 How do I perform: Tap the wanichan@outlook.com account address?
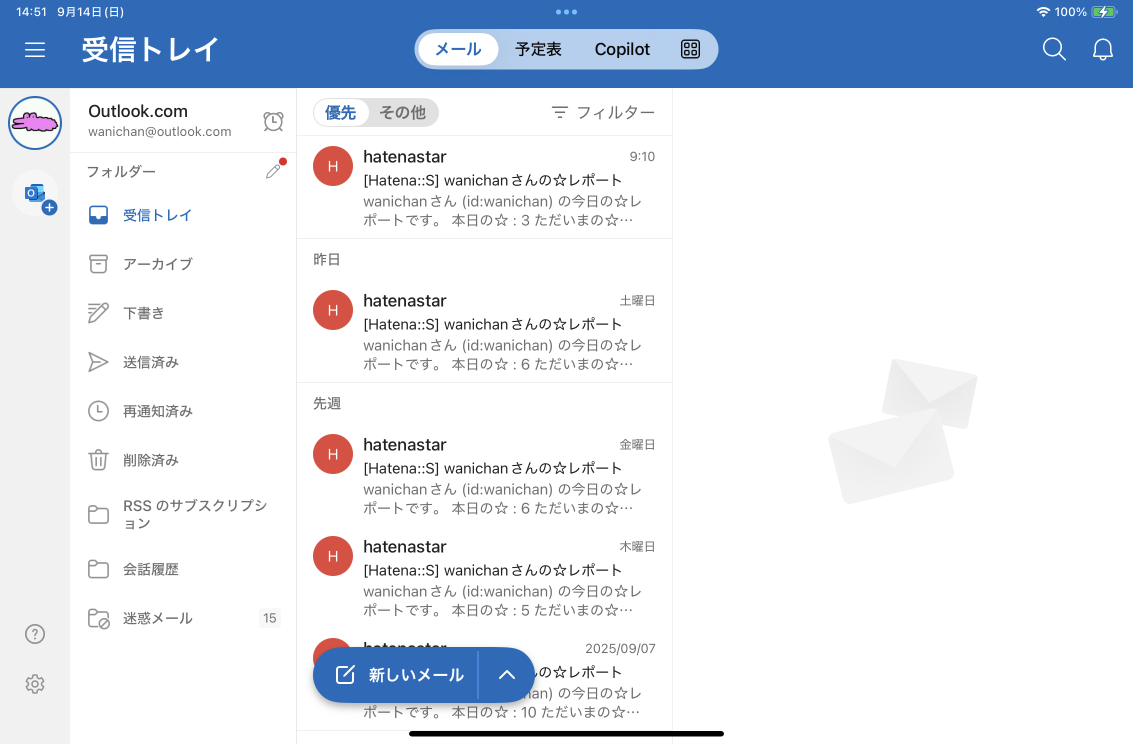(160, 131)
